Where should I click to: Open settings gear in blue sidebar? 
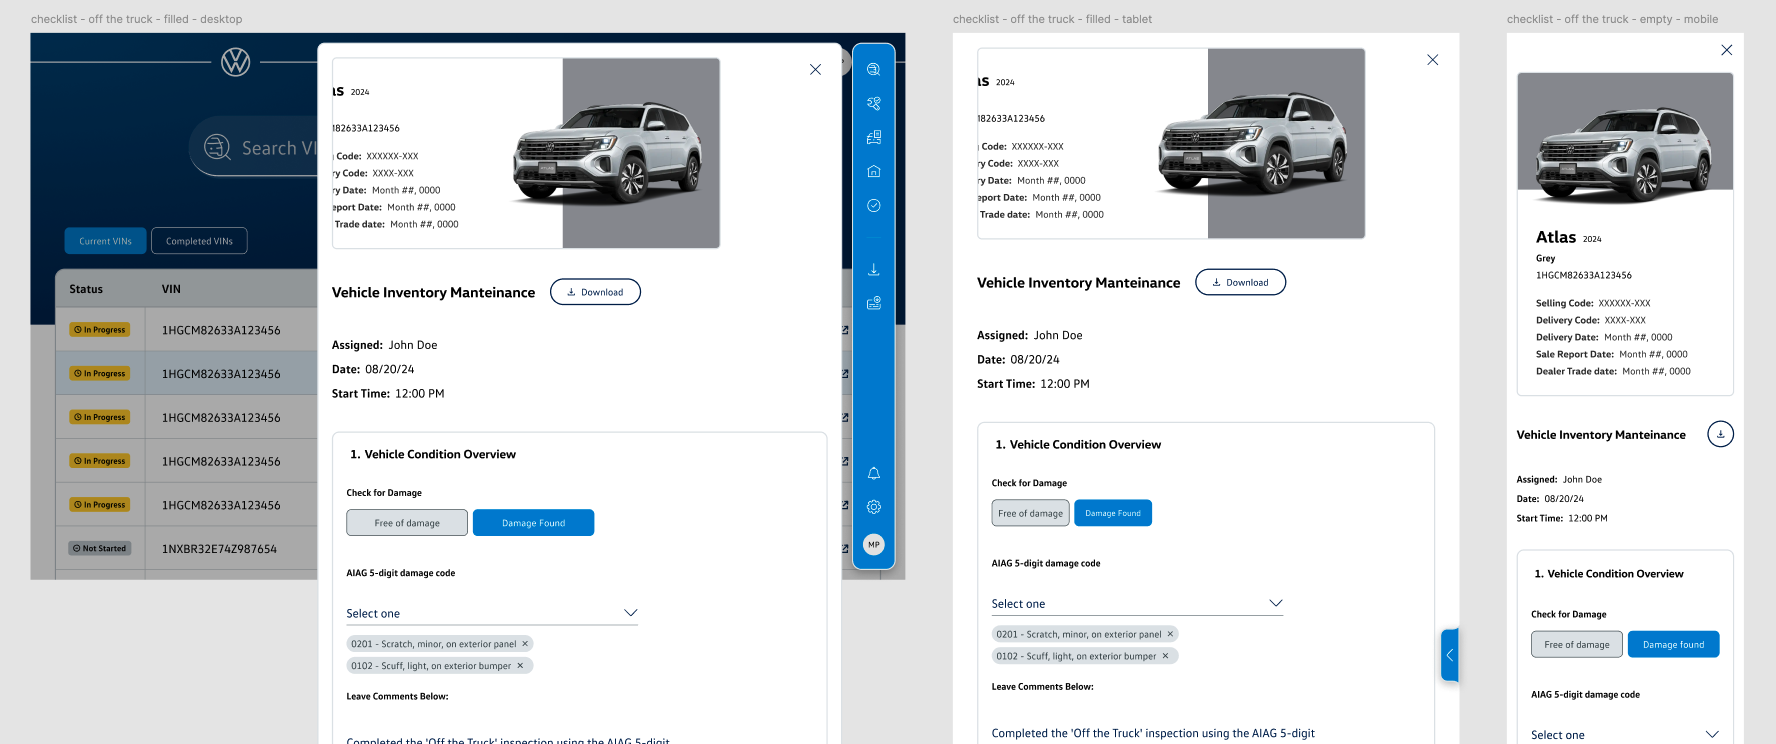pos(873,507)
